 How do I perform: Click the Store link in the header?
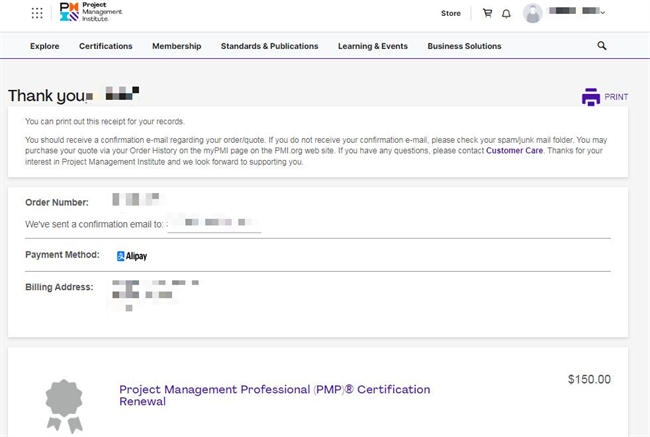click(451, 13)
